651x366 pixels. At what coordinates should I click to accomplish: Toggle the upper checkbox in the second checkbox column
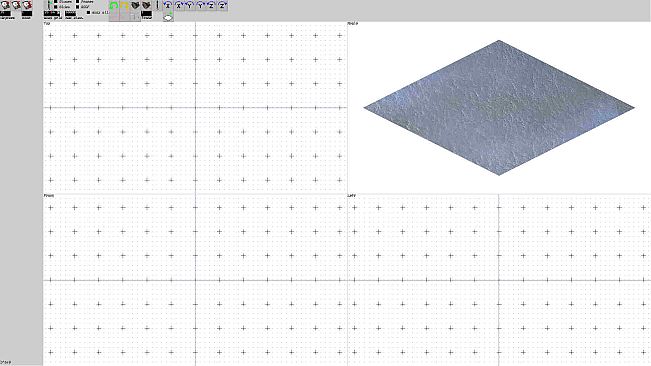[x=78, y=2]
